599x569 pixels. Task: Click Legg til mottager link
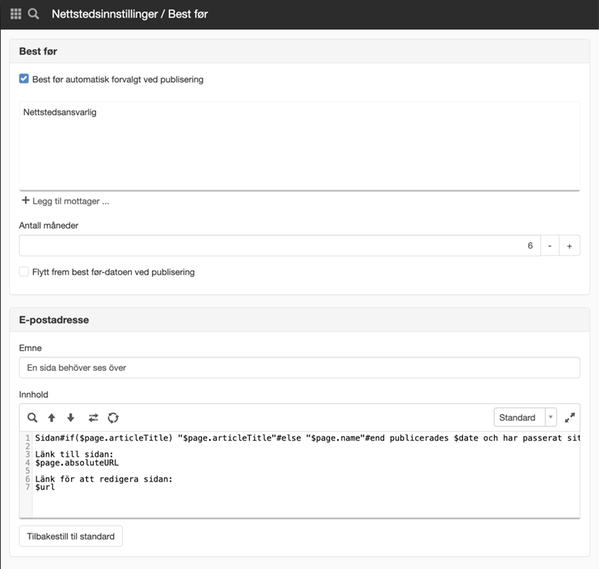66,201
